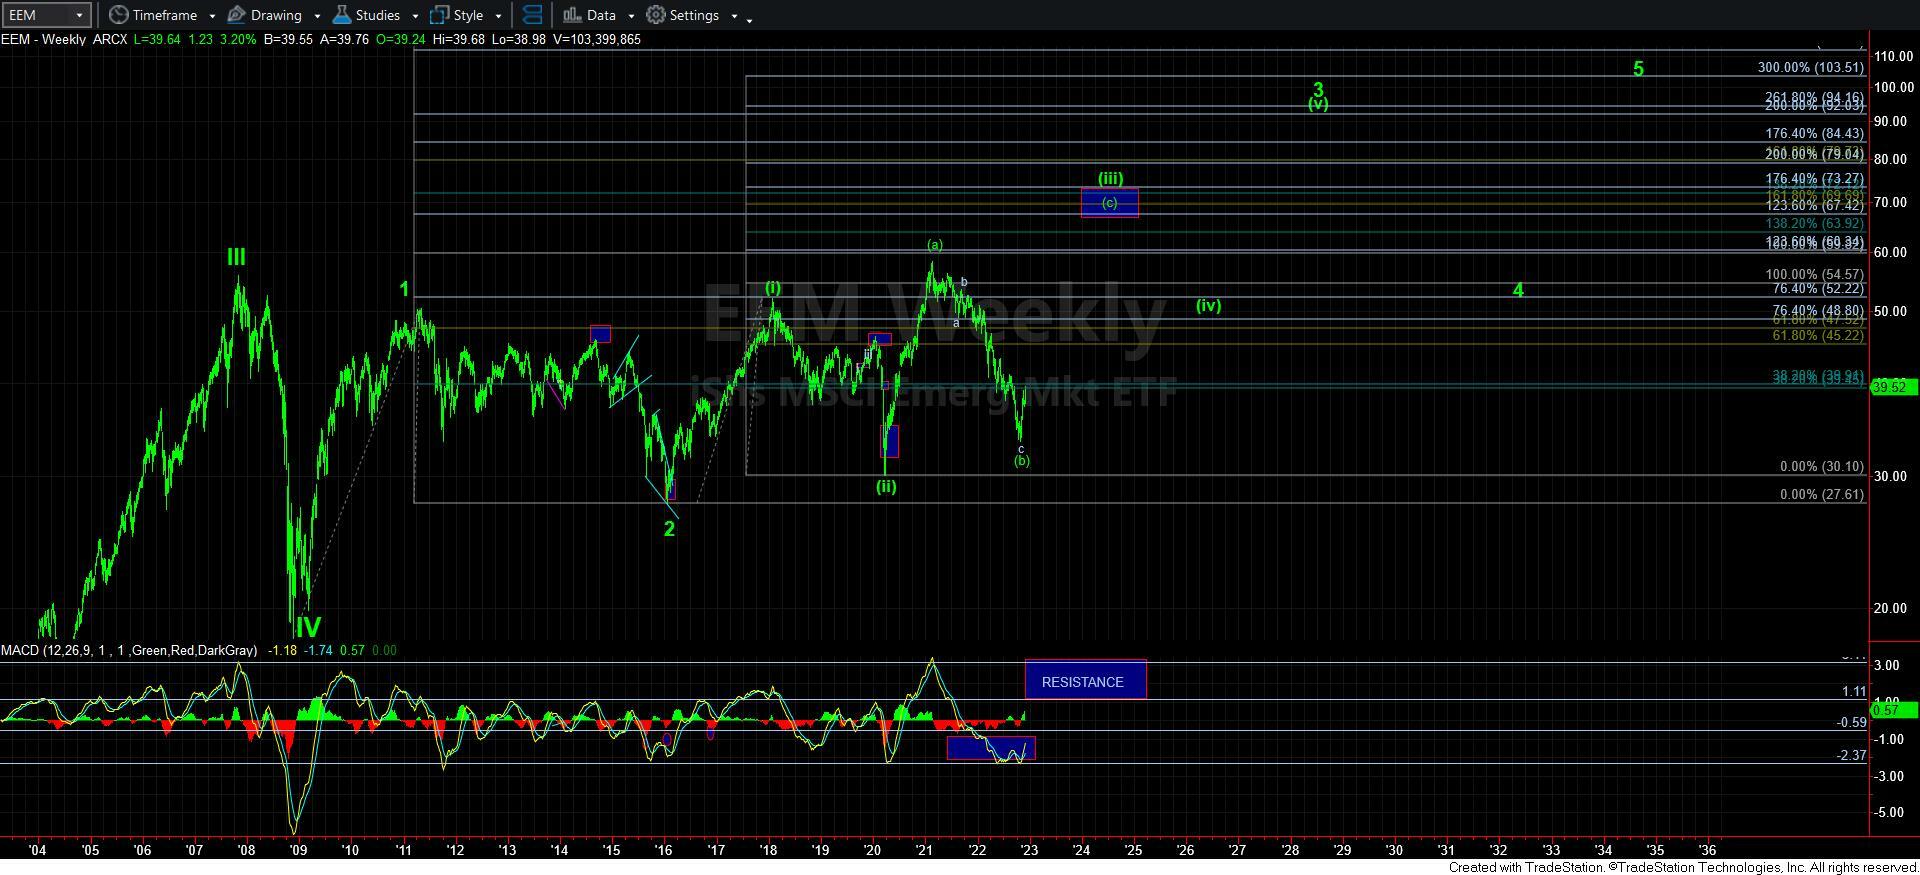Click the '09 year on time axis
Image resolution: width=1920 pixels, height=875 pixels.
pos(298,851)
